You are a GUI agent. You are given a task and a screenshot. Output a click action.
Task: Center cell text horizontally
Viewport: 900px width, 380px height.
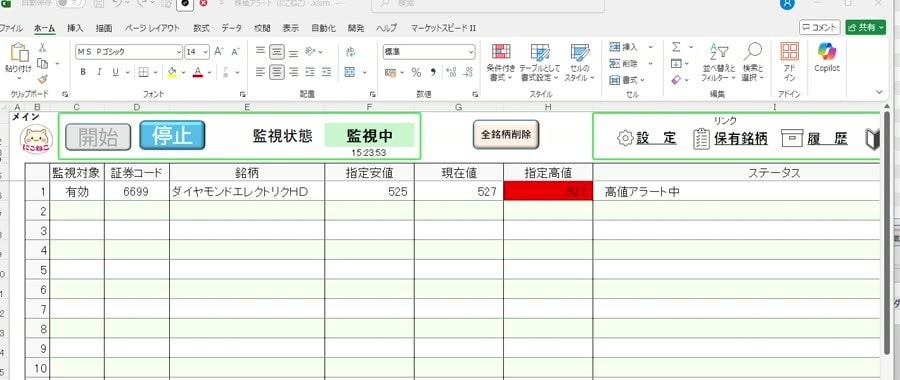(x=277, y=72)
